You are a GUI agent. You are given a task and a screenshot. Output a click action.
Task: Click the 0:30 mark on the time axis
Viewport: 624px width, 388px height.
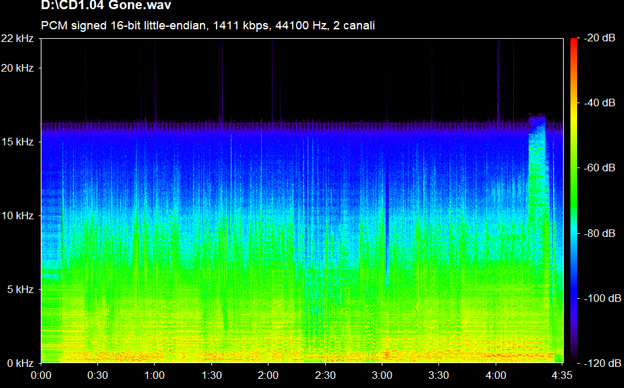click(98, 375)
